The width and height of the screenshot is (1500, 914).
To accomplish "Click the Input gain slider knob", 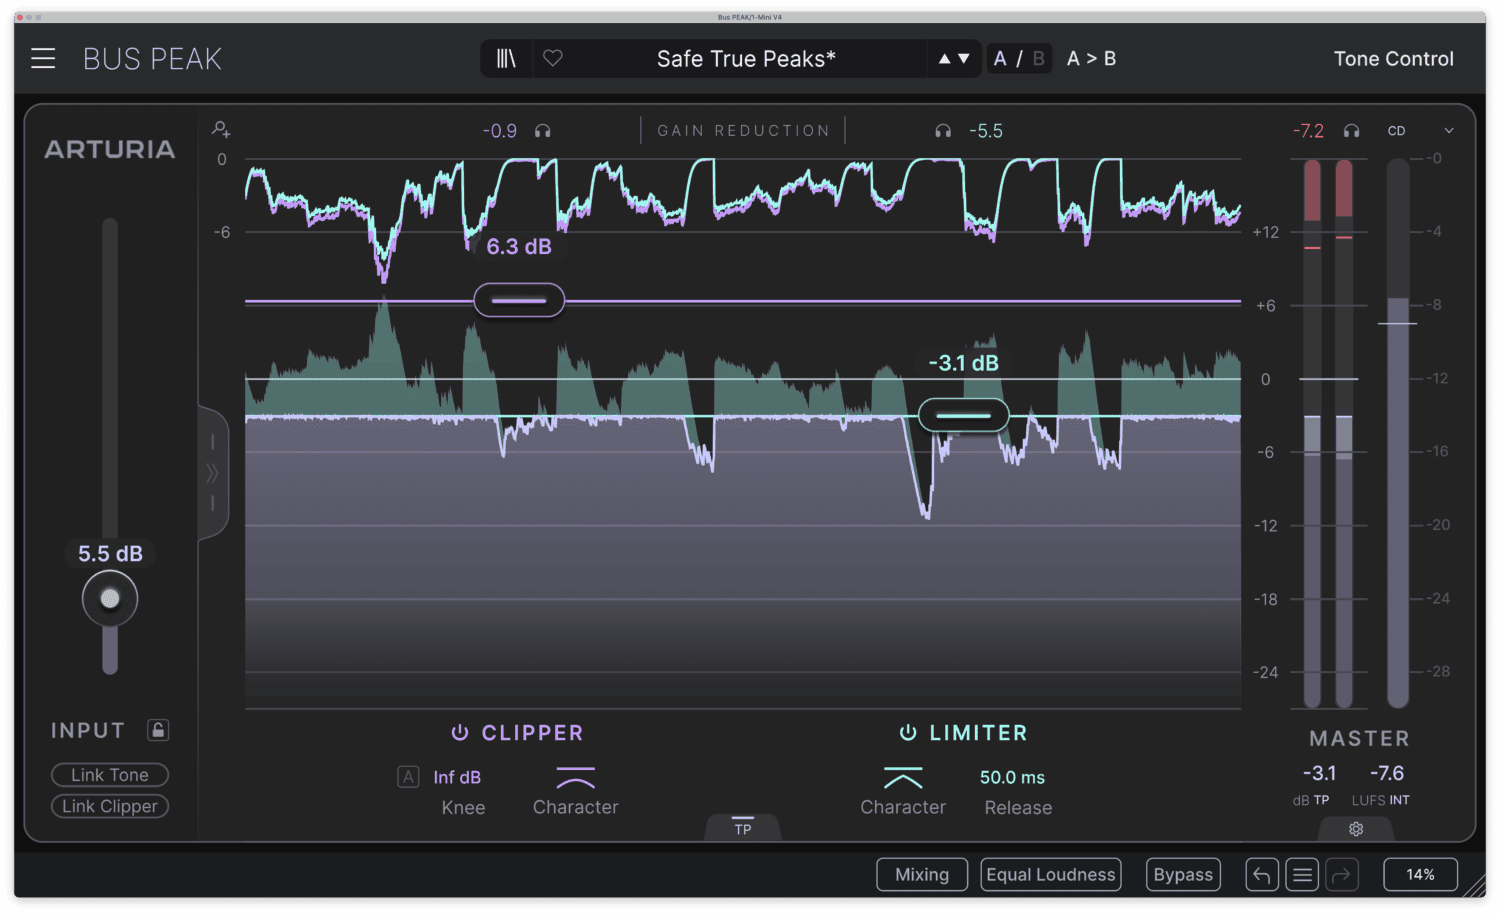I will [110, 599].
